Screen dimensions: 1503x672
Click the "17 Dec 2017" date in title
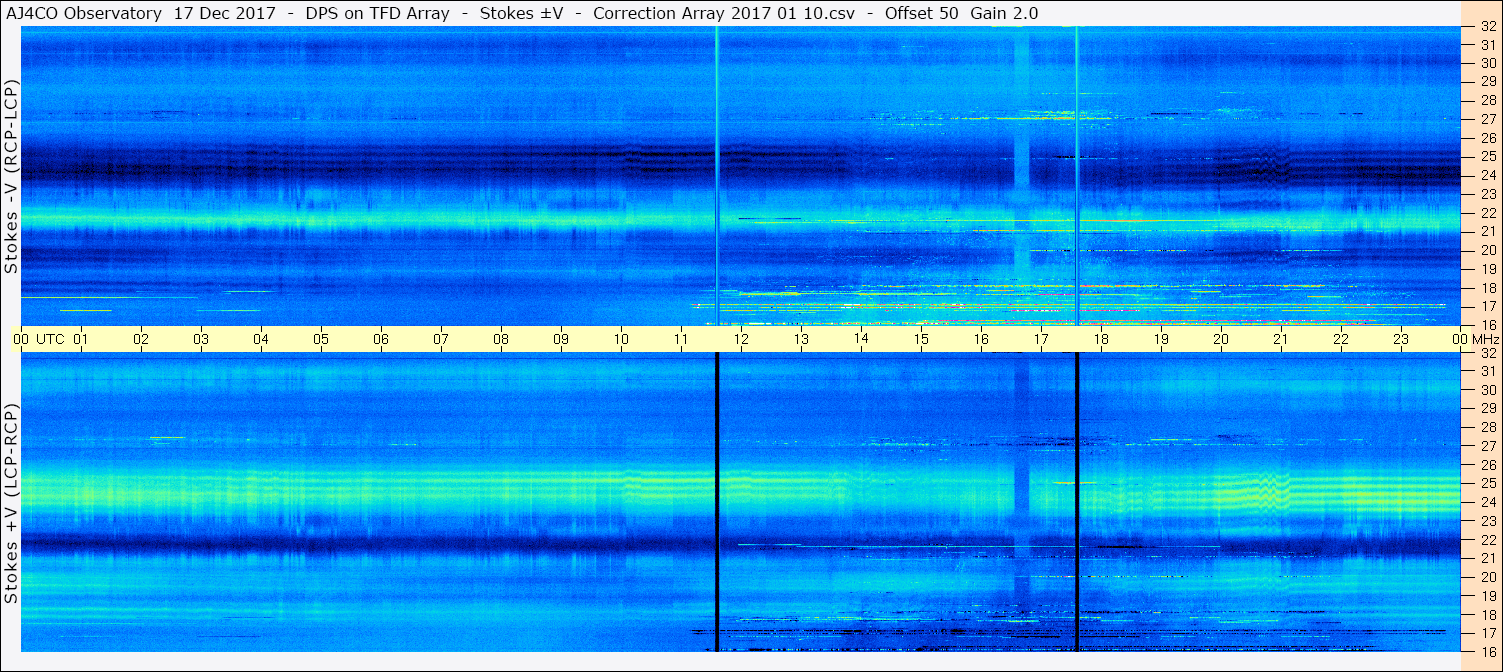pyautogui.click(x=225, y=14)
